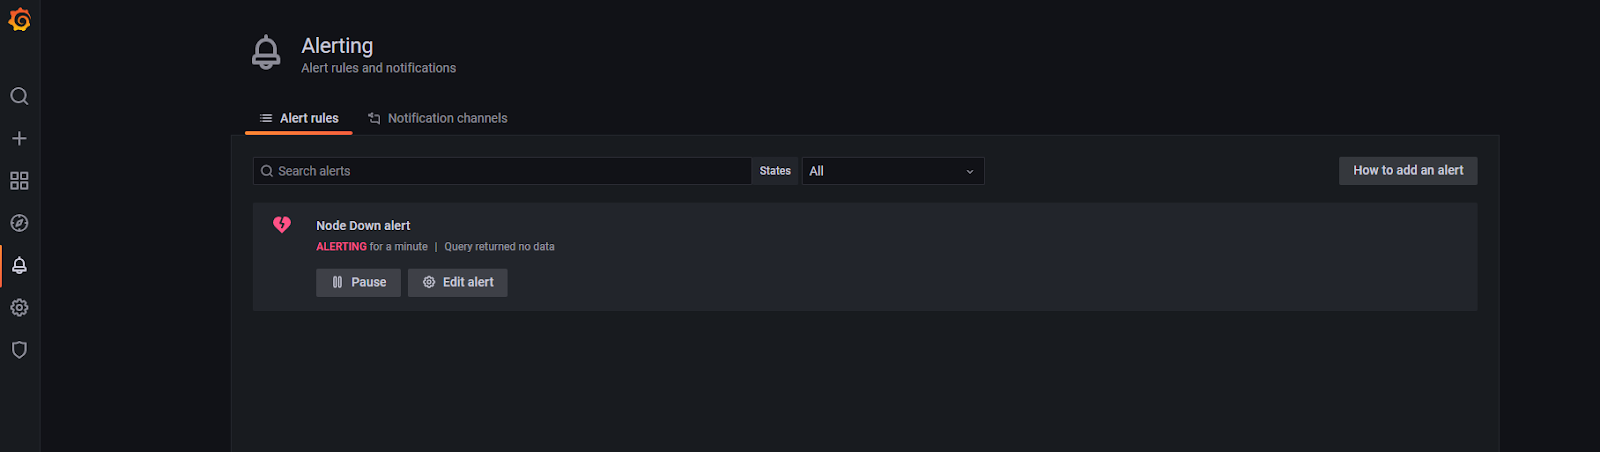The image size is (1600, 452).
Task: Open Server Admin shield icon in sidebar
Action: (x=19, y=350)
